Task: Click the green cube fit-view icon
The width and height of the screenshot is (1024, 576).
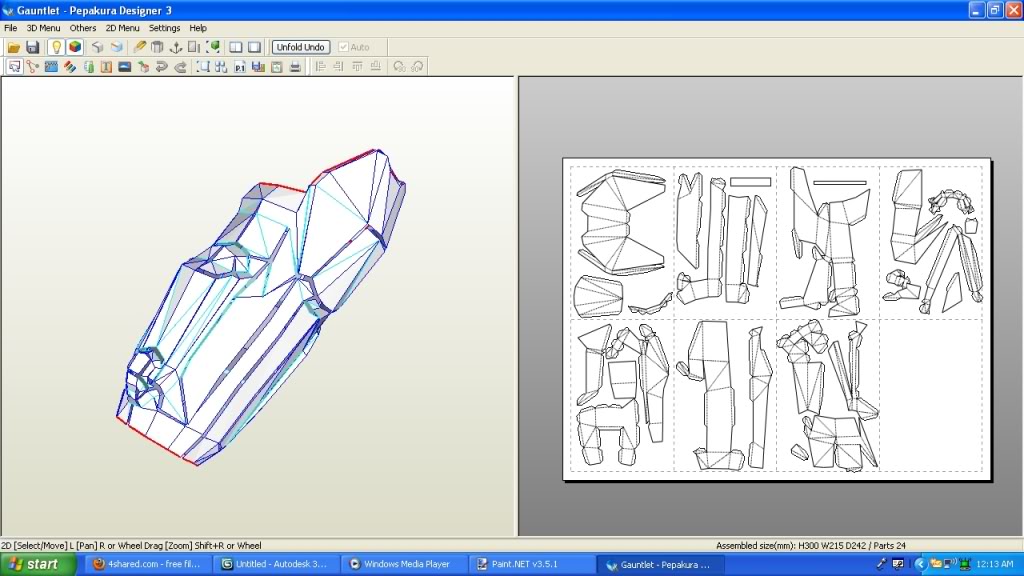Action: [213, 47]
